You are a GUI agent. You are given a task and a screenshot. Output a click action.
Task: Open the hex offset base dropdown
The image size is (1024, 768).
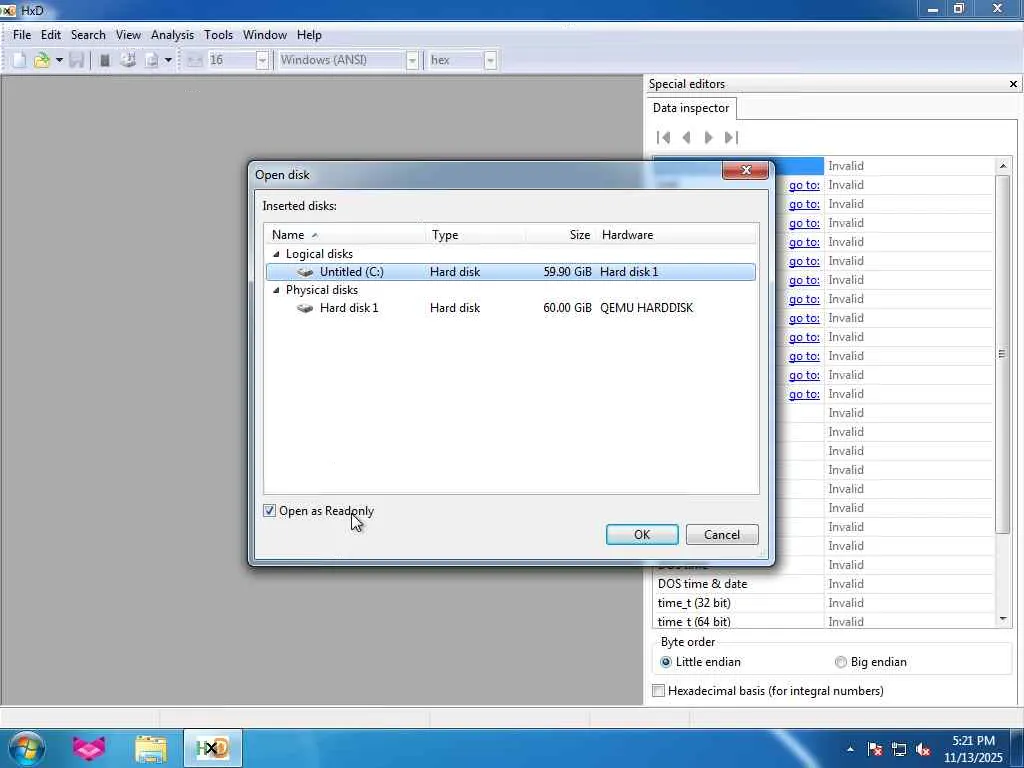tap(490, 60)
